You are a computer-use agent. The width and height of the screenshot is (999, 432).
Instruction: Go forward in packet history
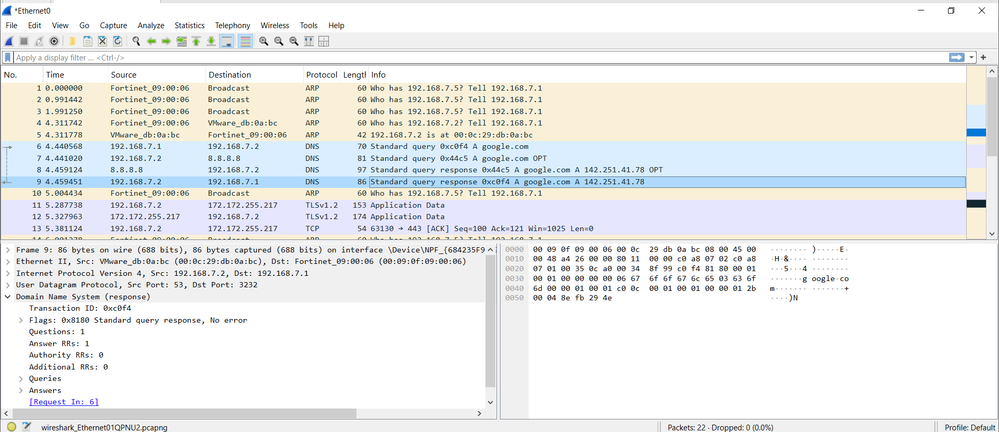166,41
